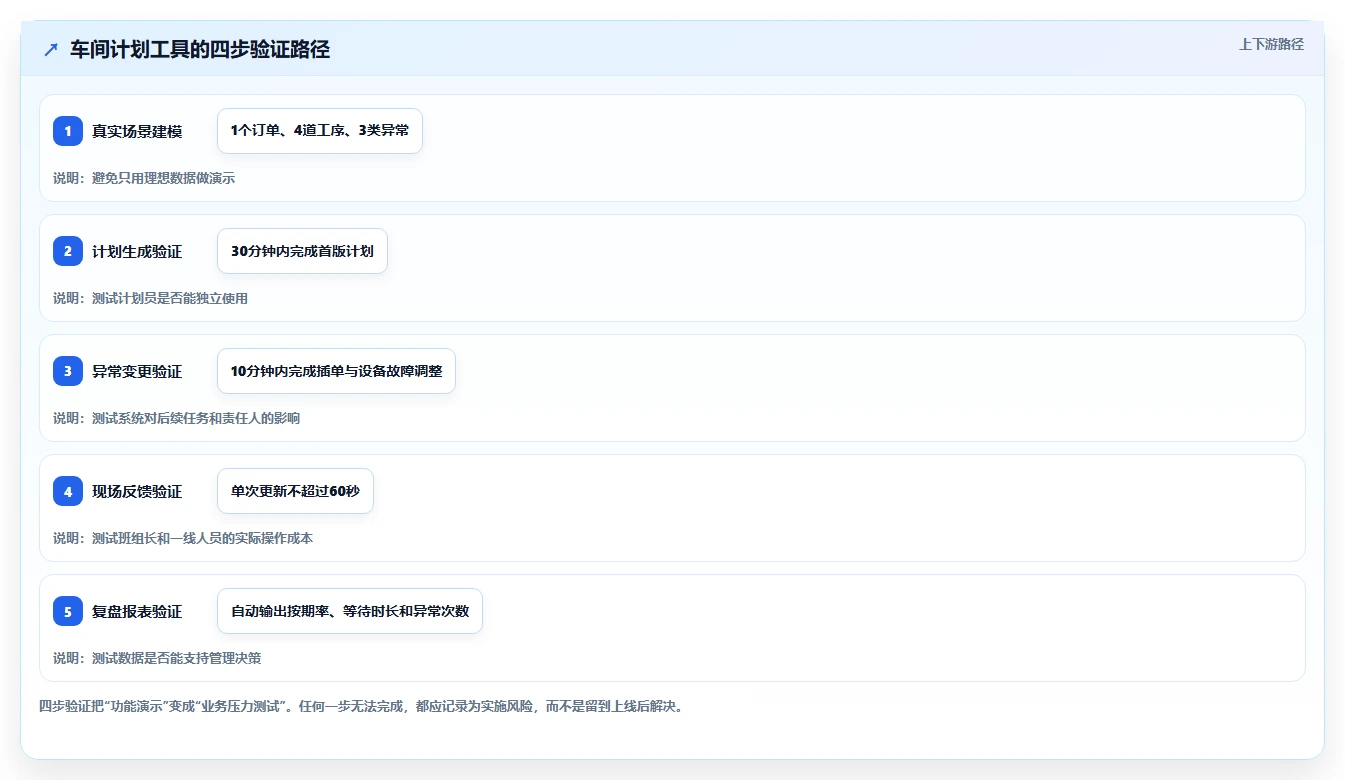Click the note 说明：测试数据是否能支持管理决策
The image size is (1345, 780).
click(157, 658)
